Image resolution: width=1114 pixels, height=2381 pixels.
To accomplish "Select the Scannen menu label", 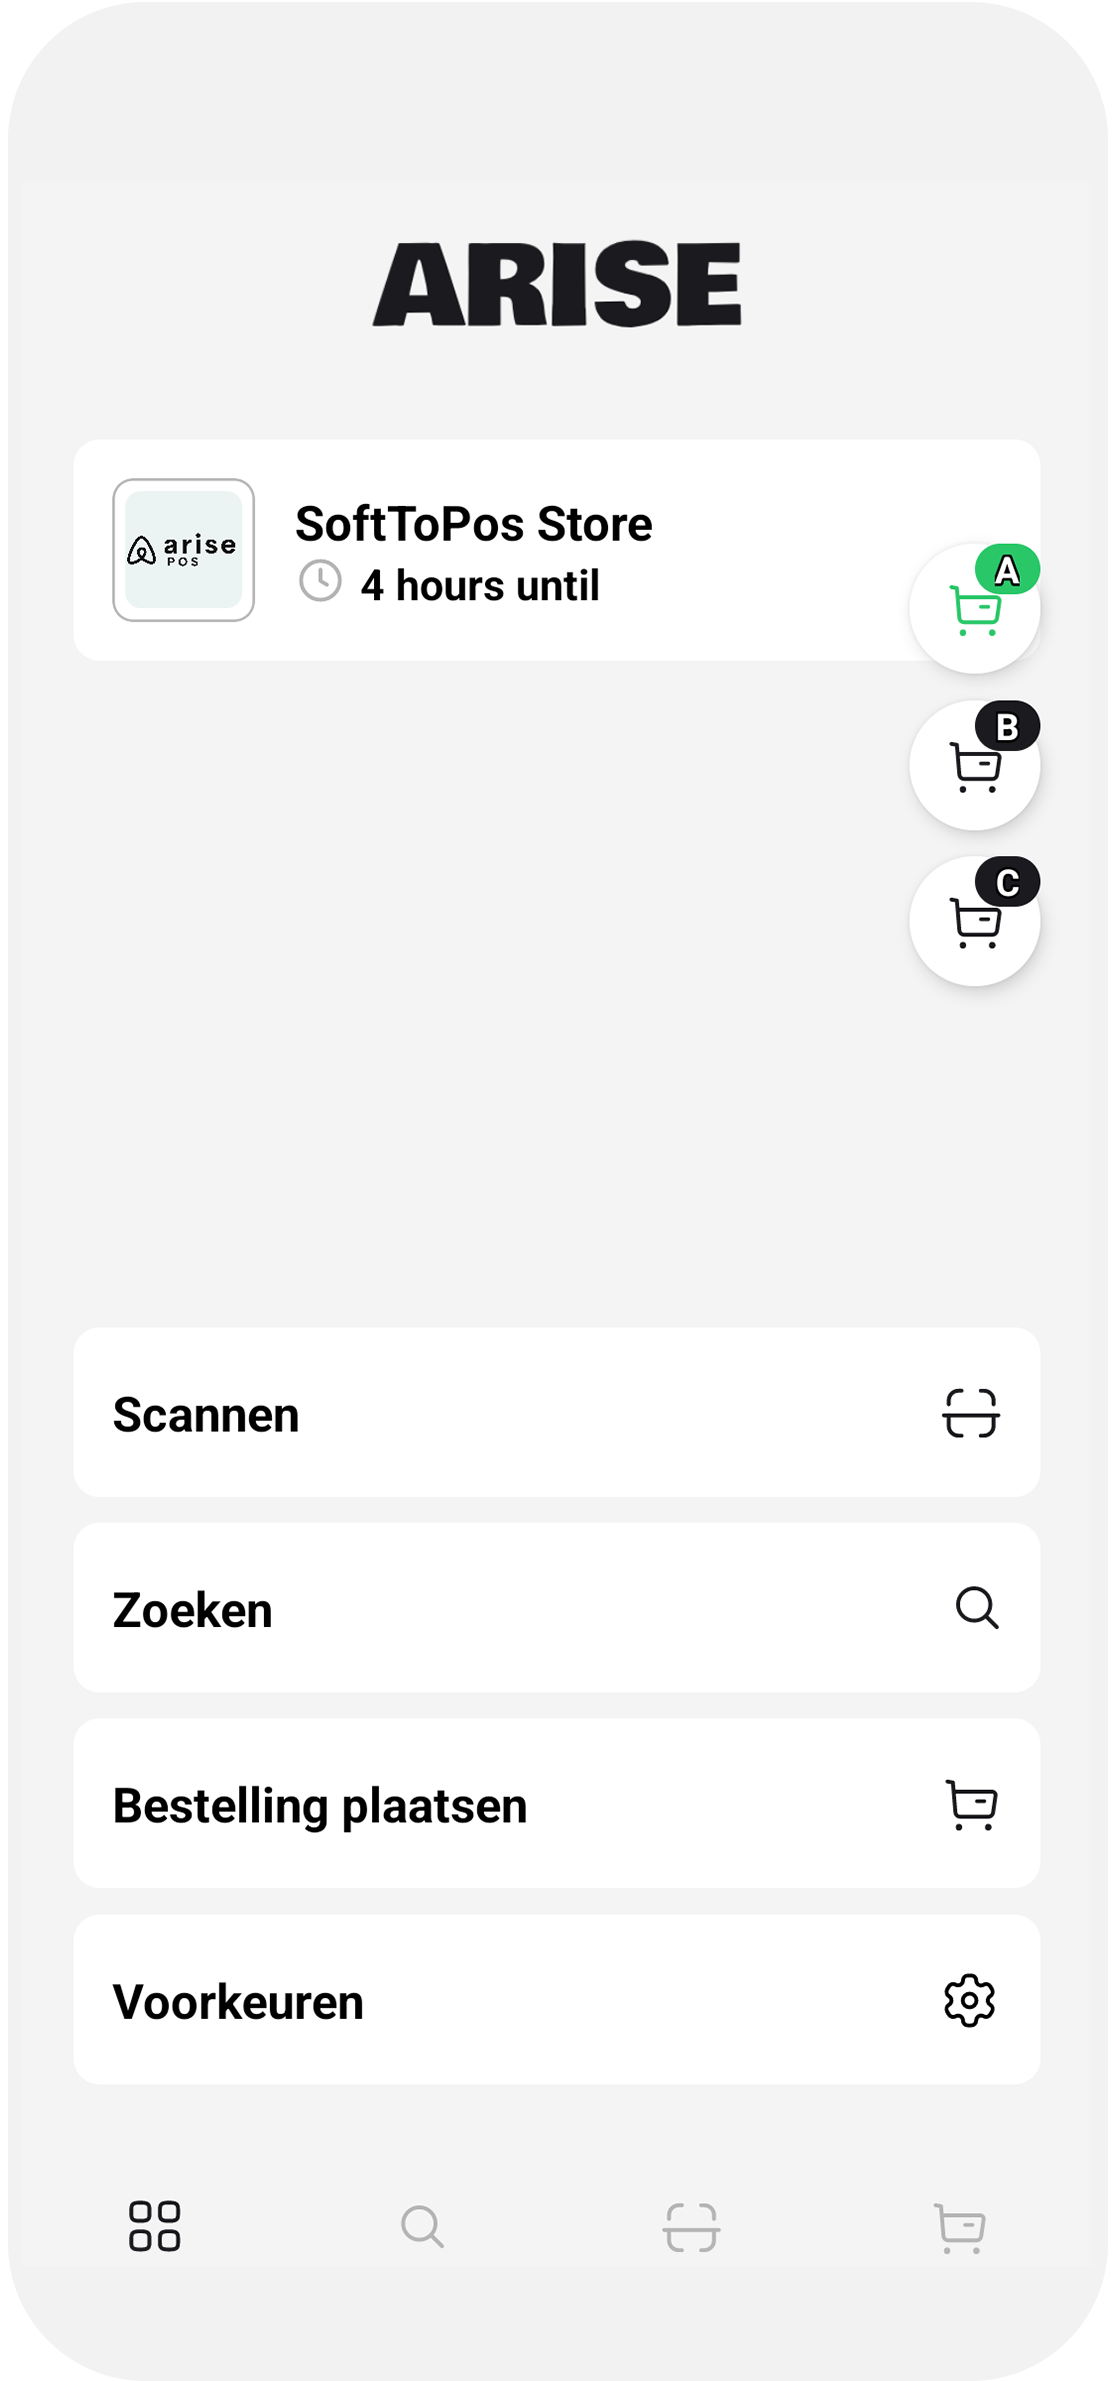I will pos(206,1414).
